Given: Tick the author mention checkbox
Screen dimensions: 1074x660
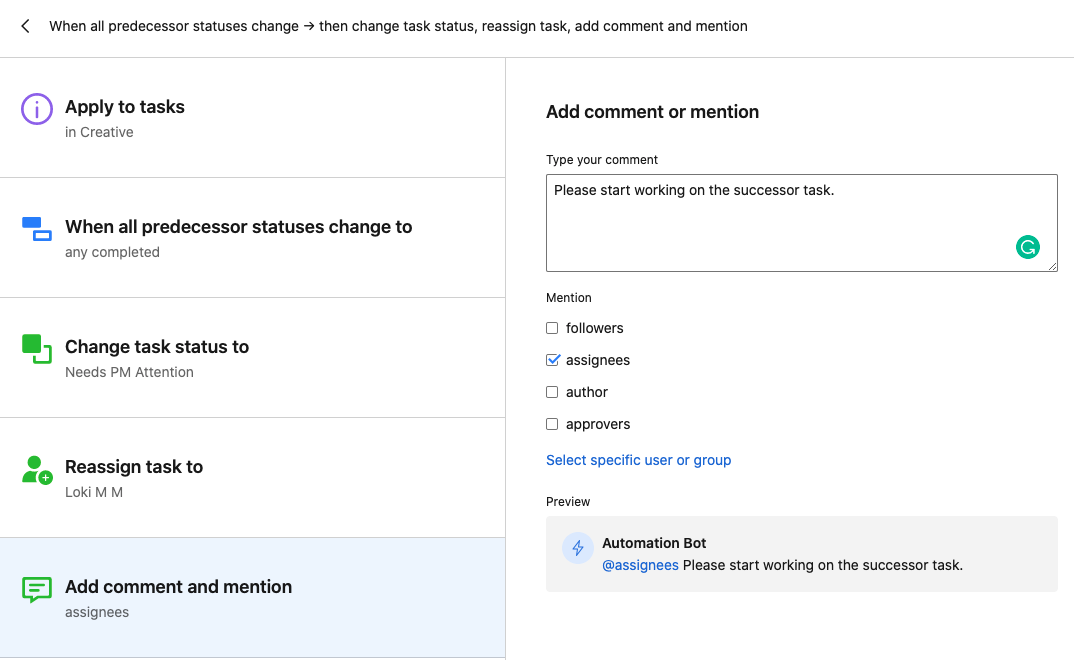Looking at the screenshot, I should pos(552,392).
